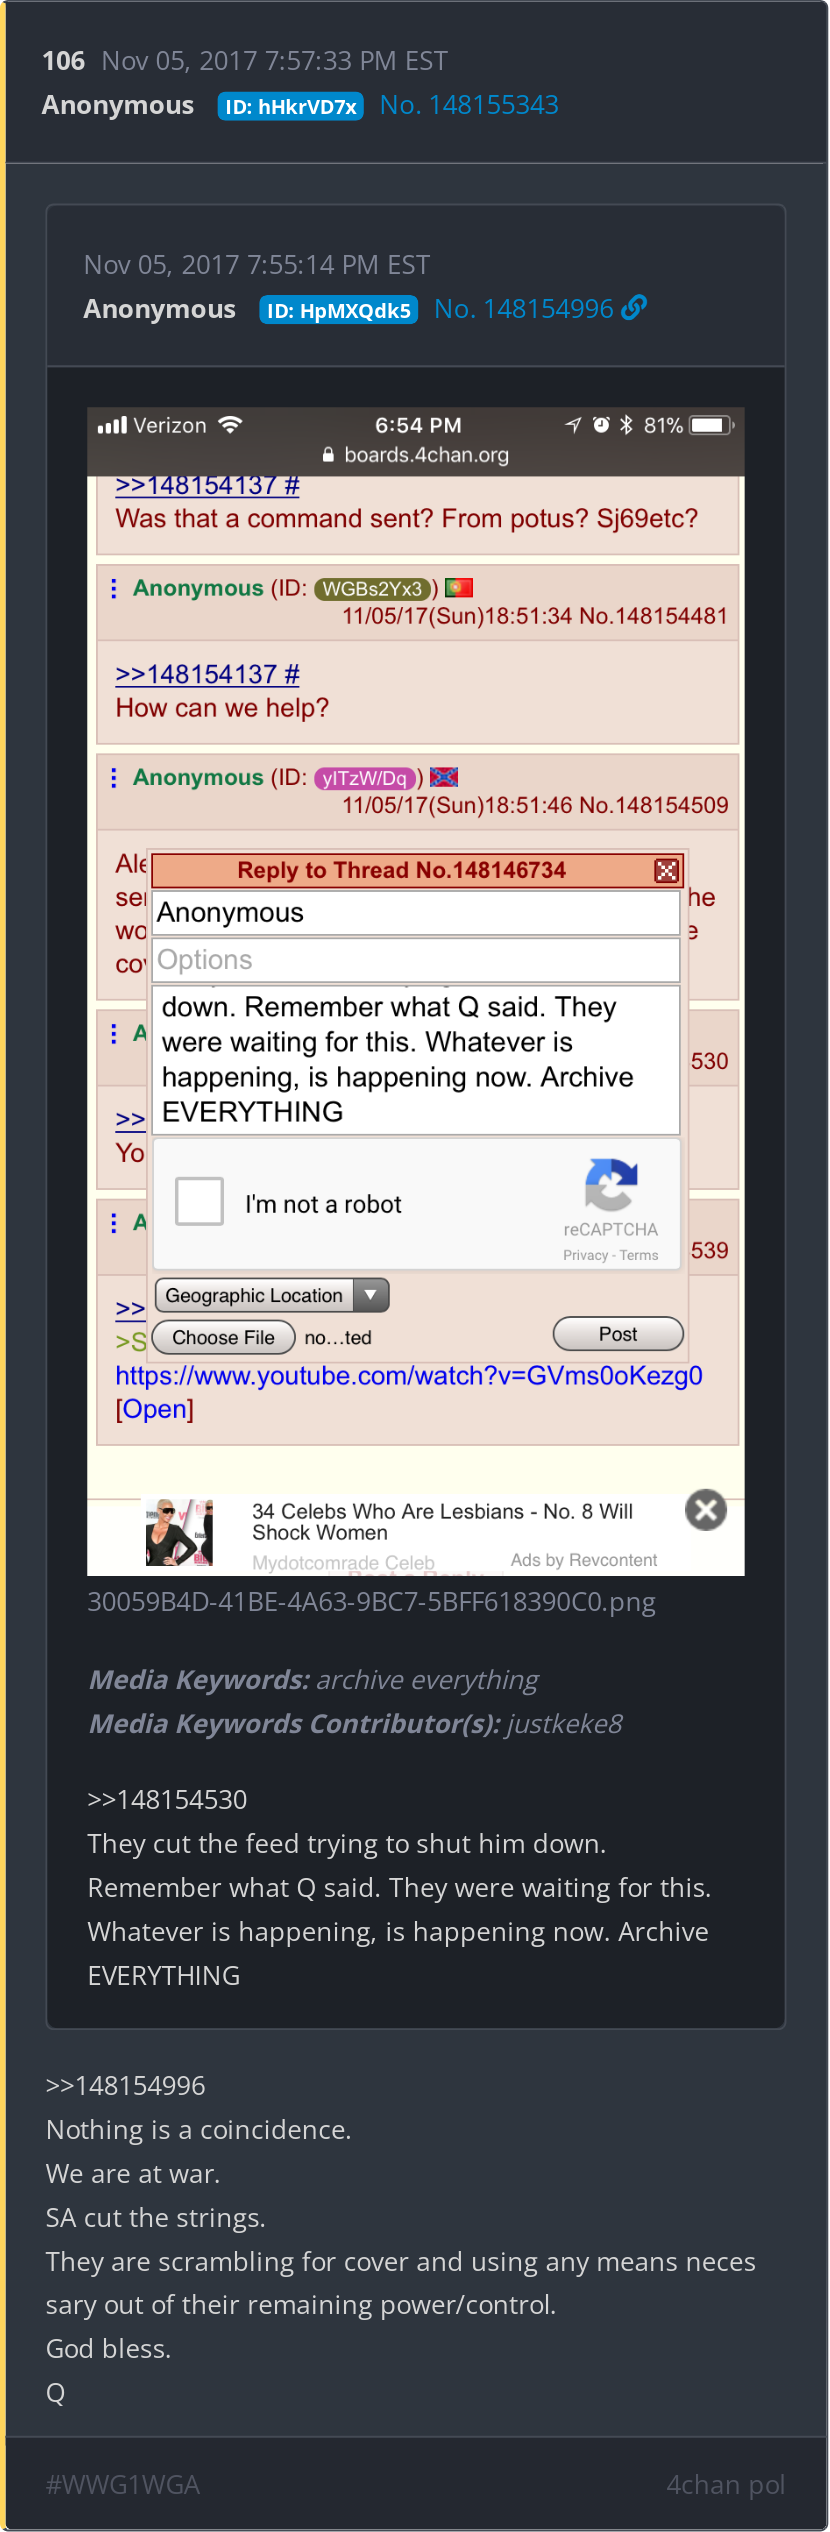Image resolution: width=830 pixels, height=2532 pixels.
Task: Click the Choose File button
Action: coord(223,1337)
